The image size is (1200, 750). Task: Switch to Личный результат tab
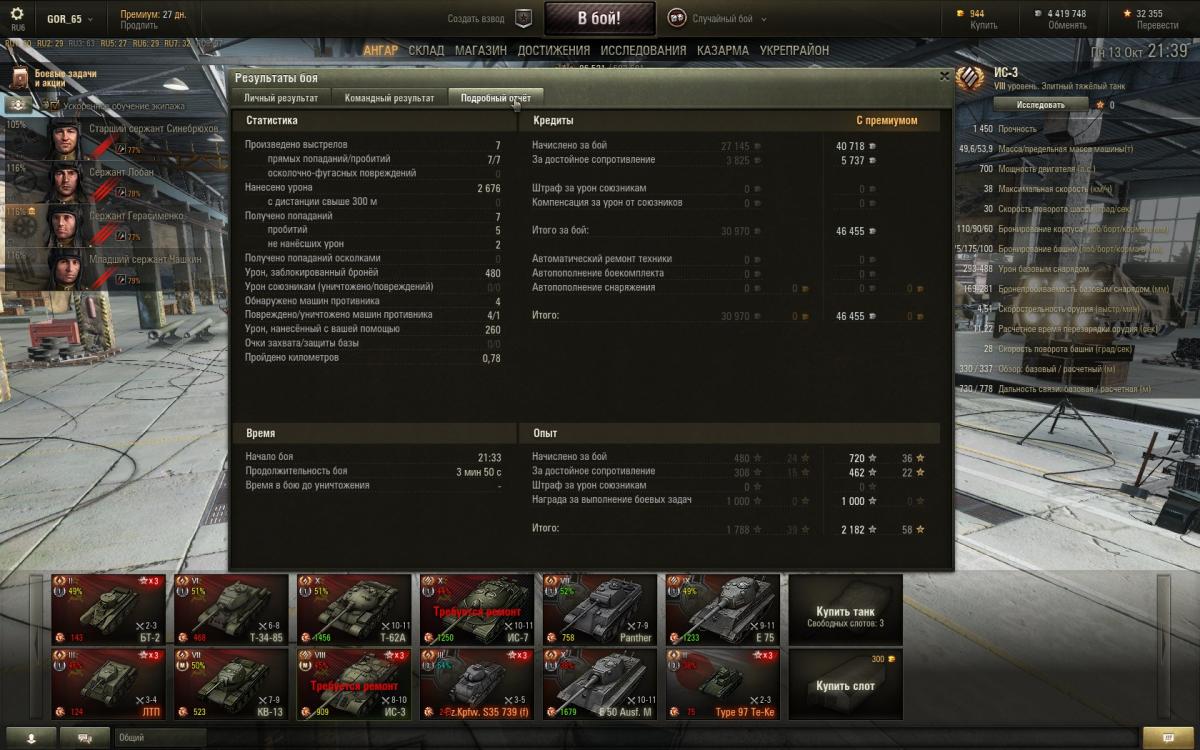pos(281,98)
